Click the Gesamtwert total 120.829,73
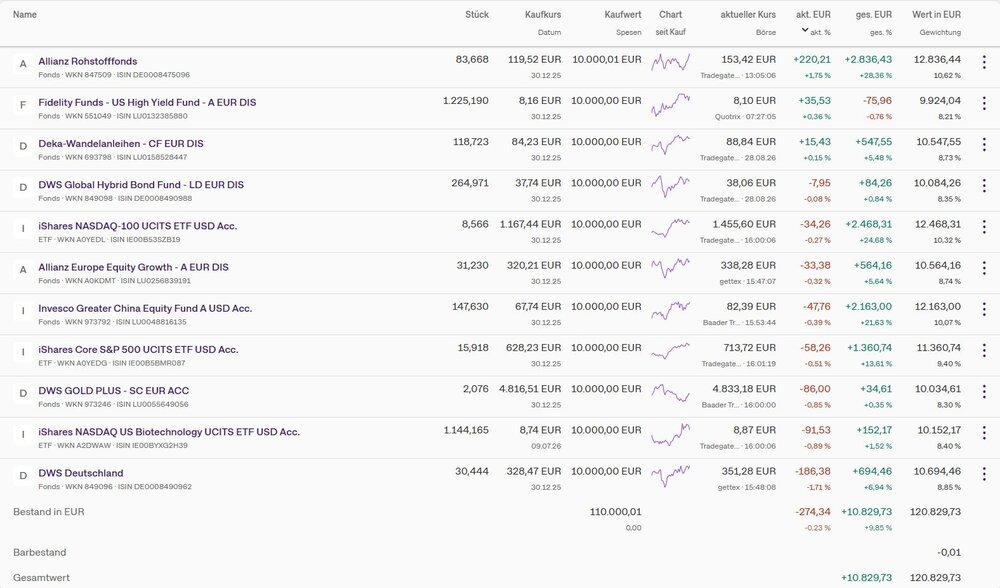 935,578
